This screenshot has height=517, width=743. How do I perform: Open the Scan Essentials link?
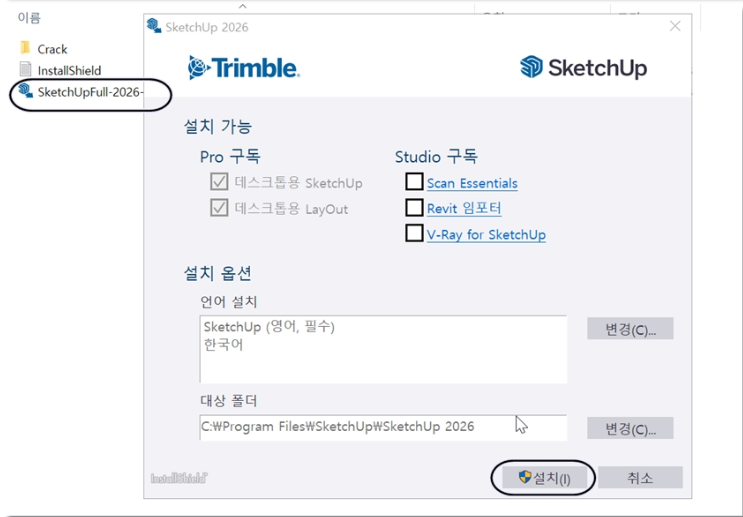(472, 183)
